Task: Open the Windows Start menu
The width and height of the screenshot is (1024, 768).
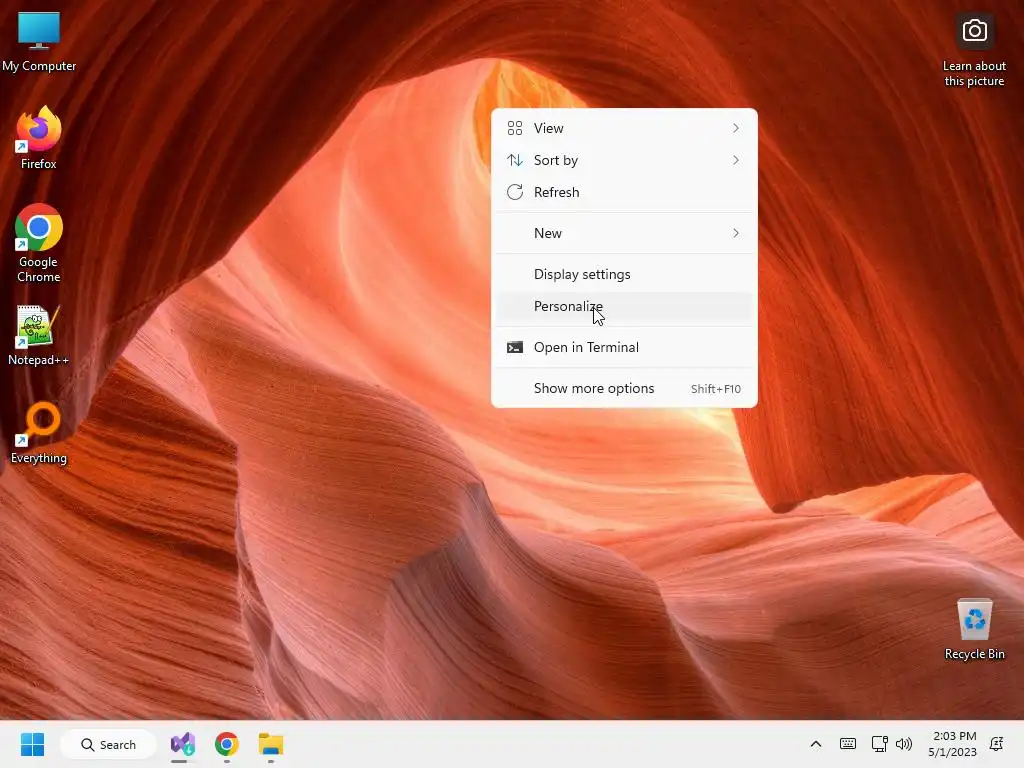Action: pos(32,744)
